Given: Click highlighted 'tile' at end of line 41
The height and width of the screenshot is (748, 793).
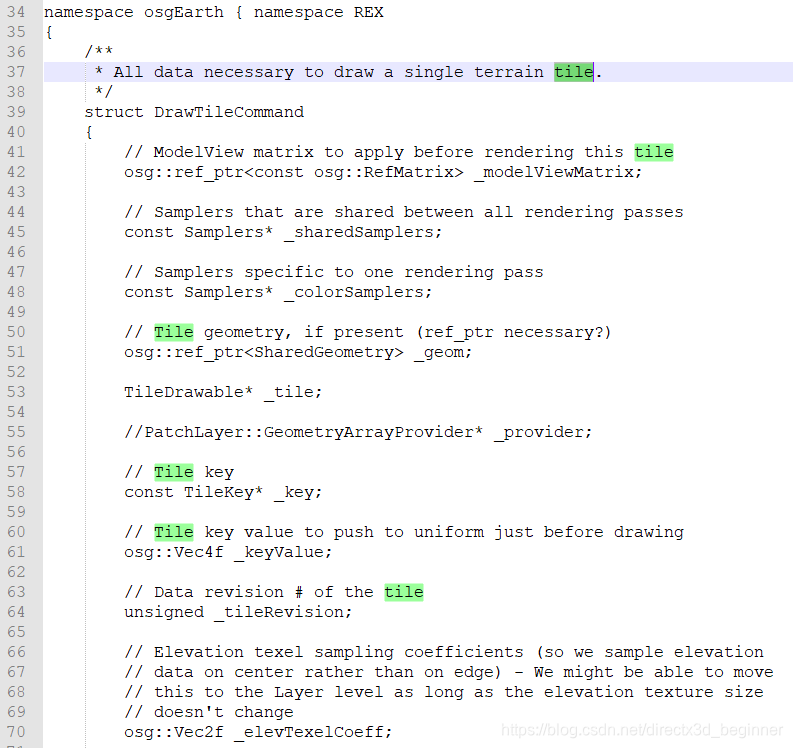Looking at the screenshot, I should 654,152.
